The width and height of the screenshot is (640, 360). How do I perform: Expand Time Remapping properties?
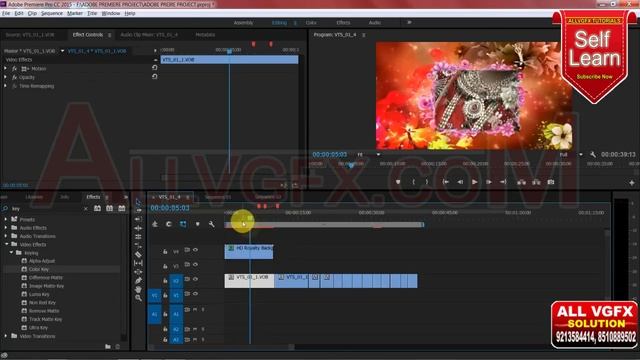click(5, 86)
